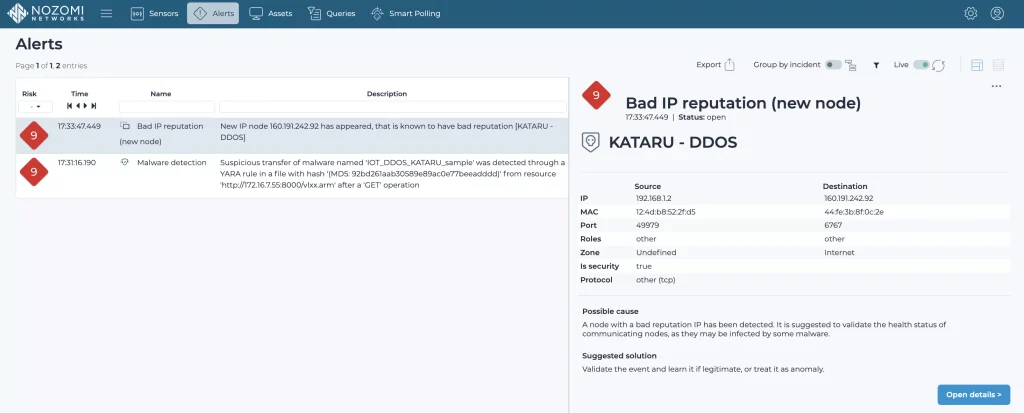
Task: Click destination IP 160.191.242.92 in details
Action: [848, 198]
